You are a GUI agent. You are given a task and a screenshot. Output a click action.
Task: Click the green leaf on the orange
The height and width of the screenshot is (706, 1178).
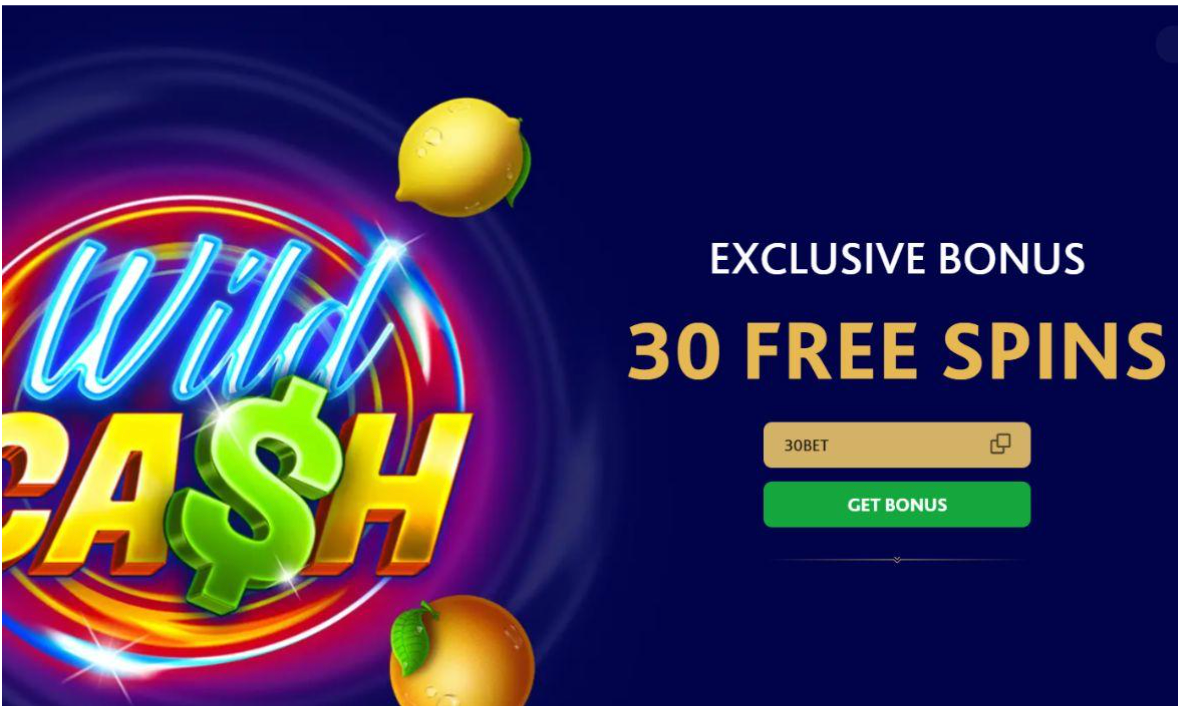(x=412, y=638)
